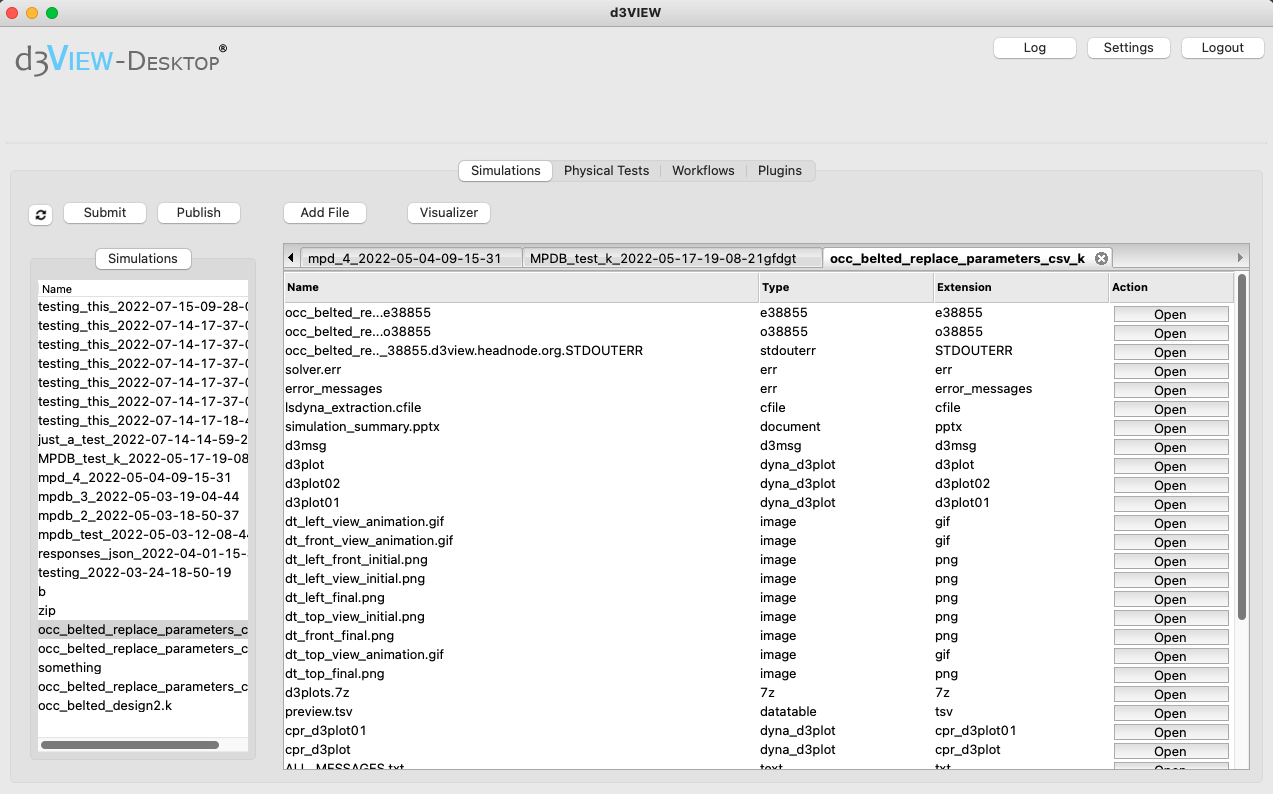Click the Logout button

tap(1222, 48)
